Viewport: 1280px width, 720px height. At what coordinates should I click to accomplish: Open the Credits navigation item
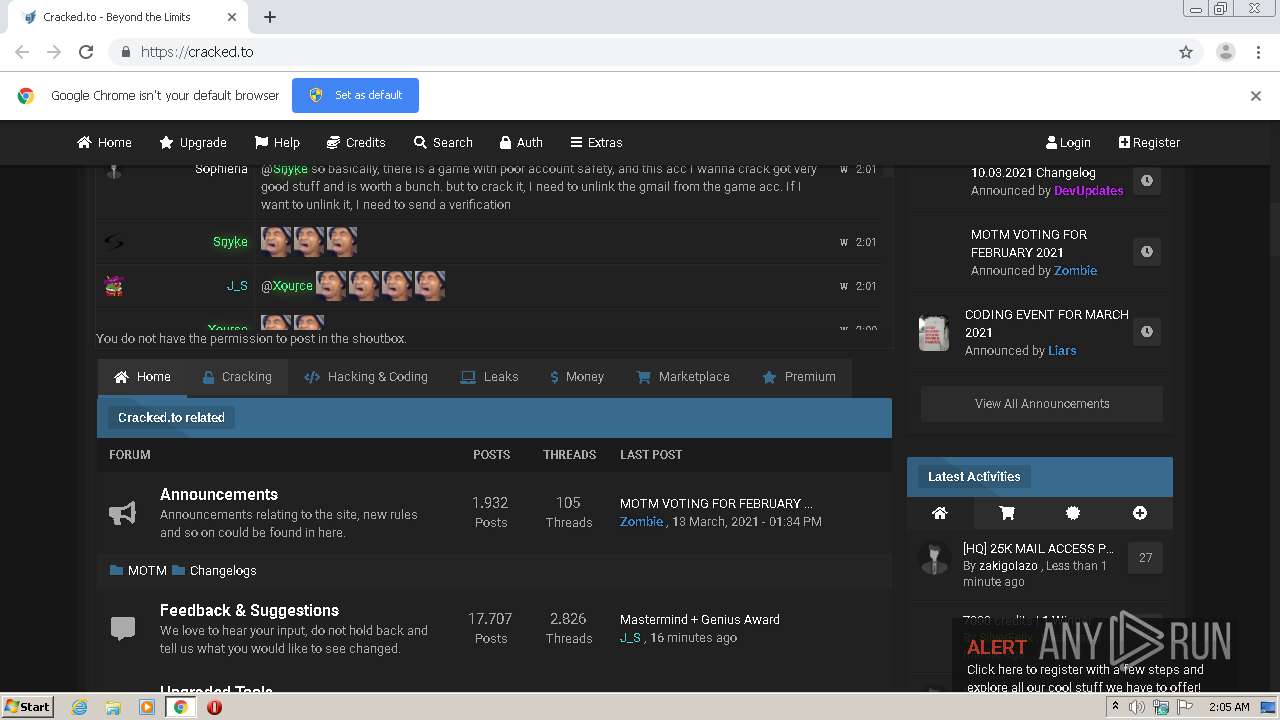pyautogui.click(x=356, y=142)
